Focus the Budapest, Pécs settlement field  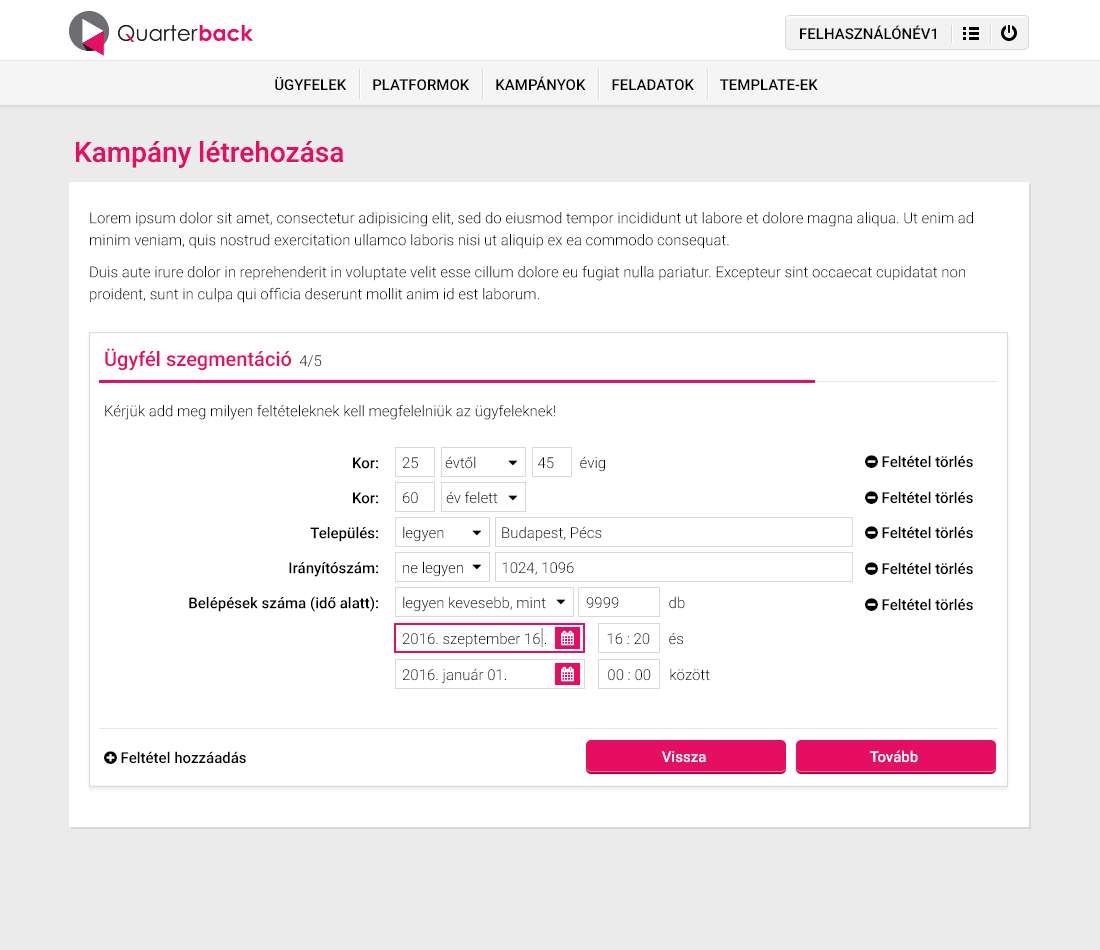coord(673,533)
